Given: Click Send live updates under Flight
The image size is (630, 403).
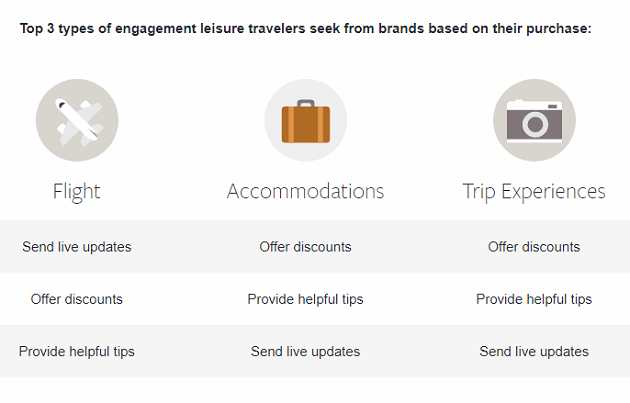Looking at the screenshot, I should click(x=77, y=247).
